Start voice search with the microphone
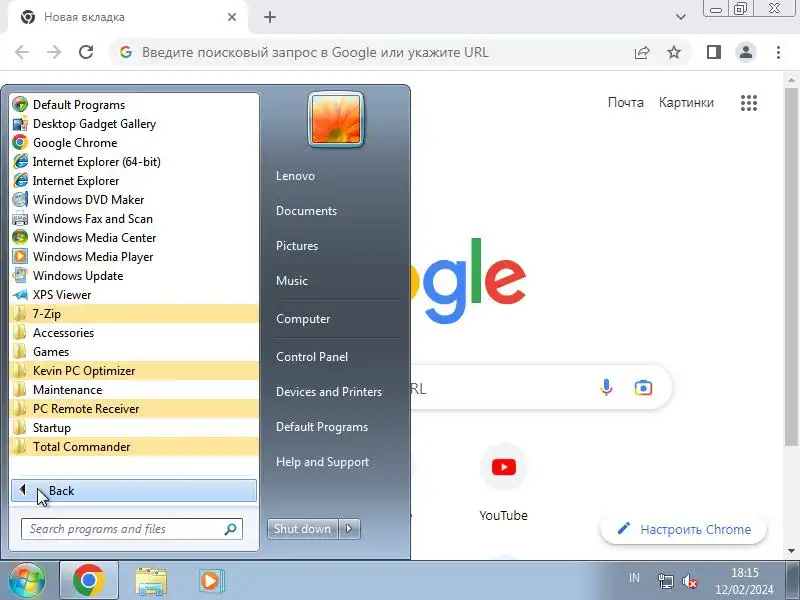 (606, 388)
